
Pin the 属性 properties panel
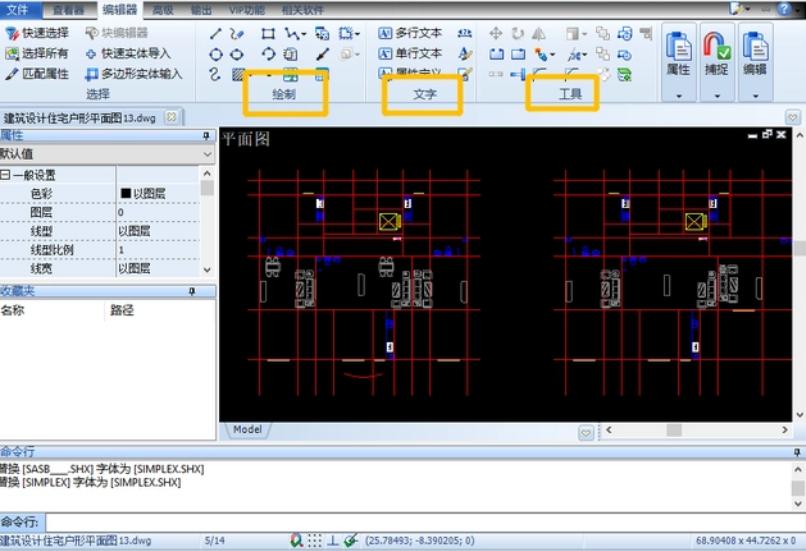[206, 136]
